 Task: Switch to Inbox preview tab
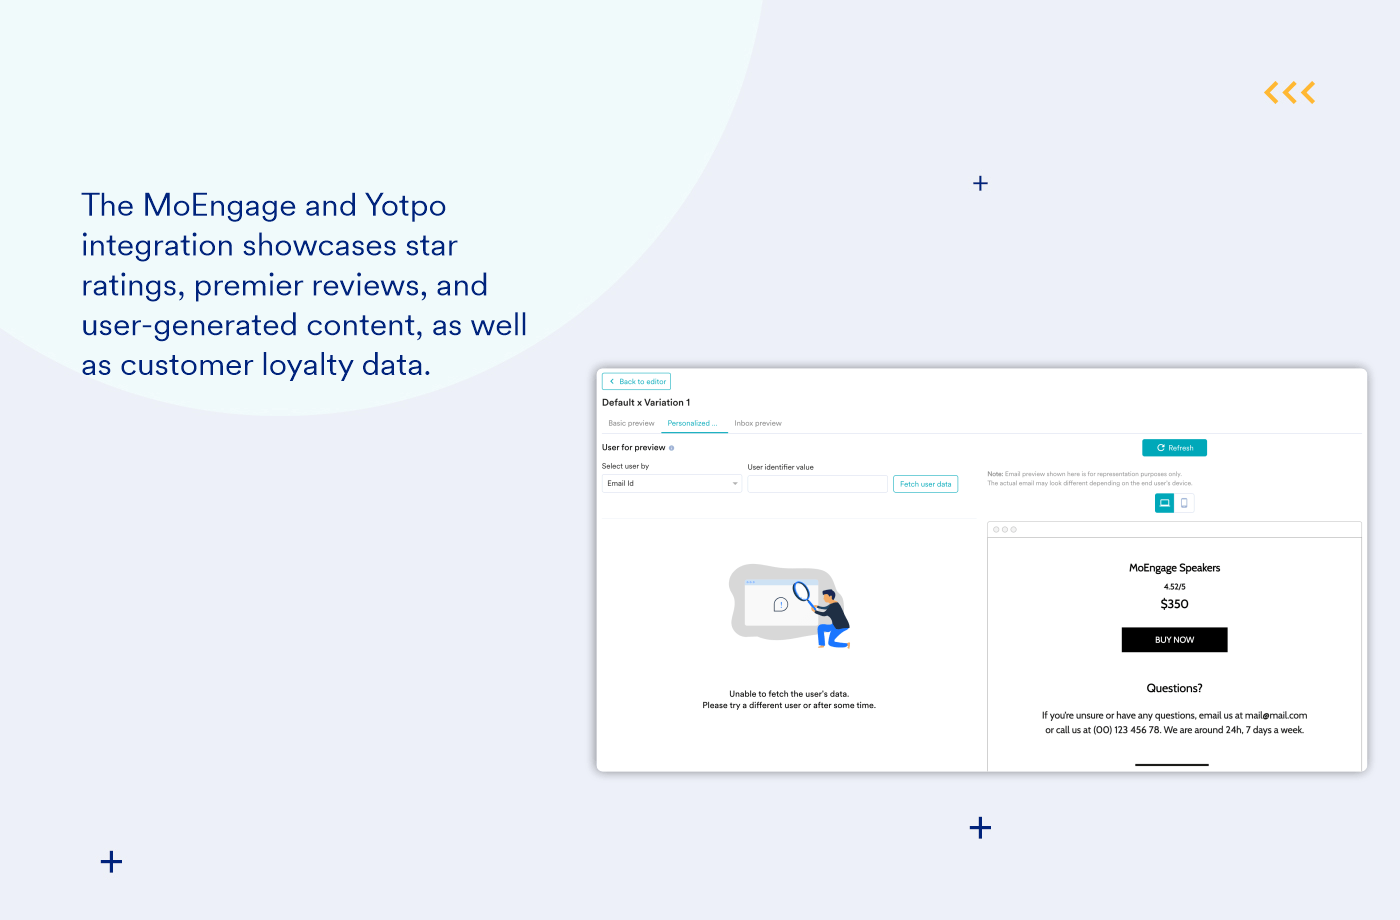(758, 423)
